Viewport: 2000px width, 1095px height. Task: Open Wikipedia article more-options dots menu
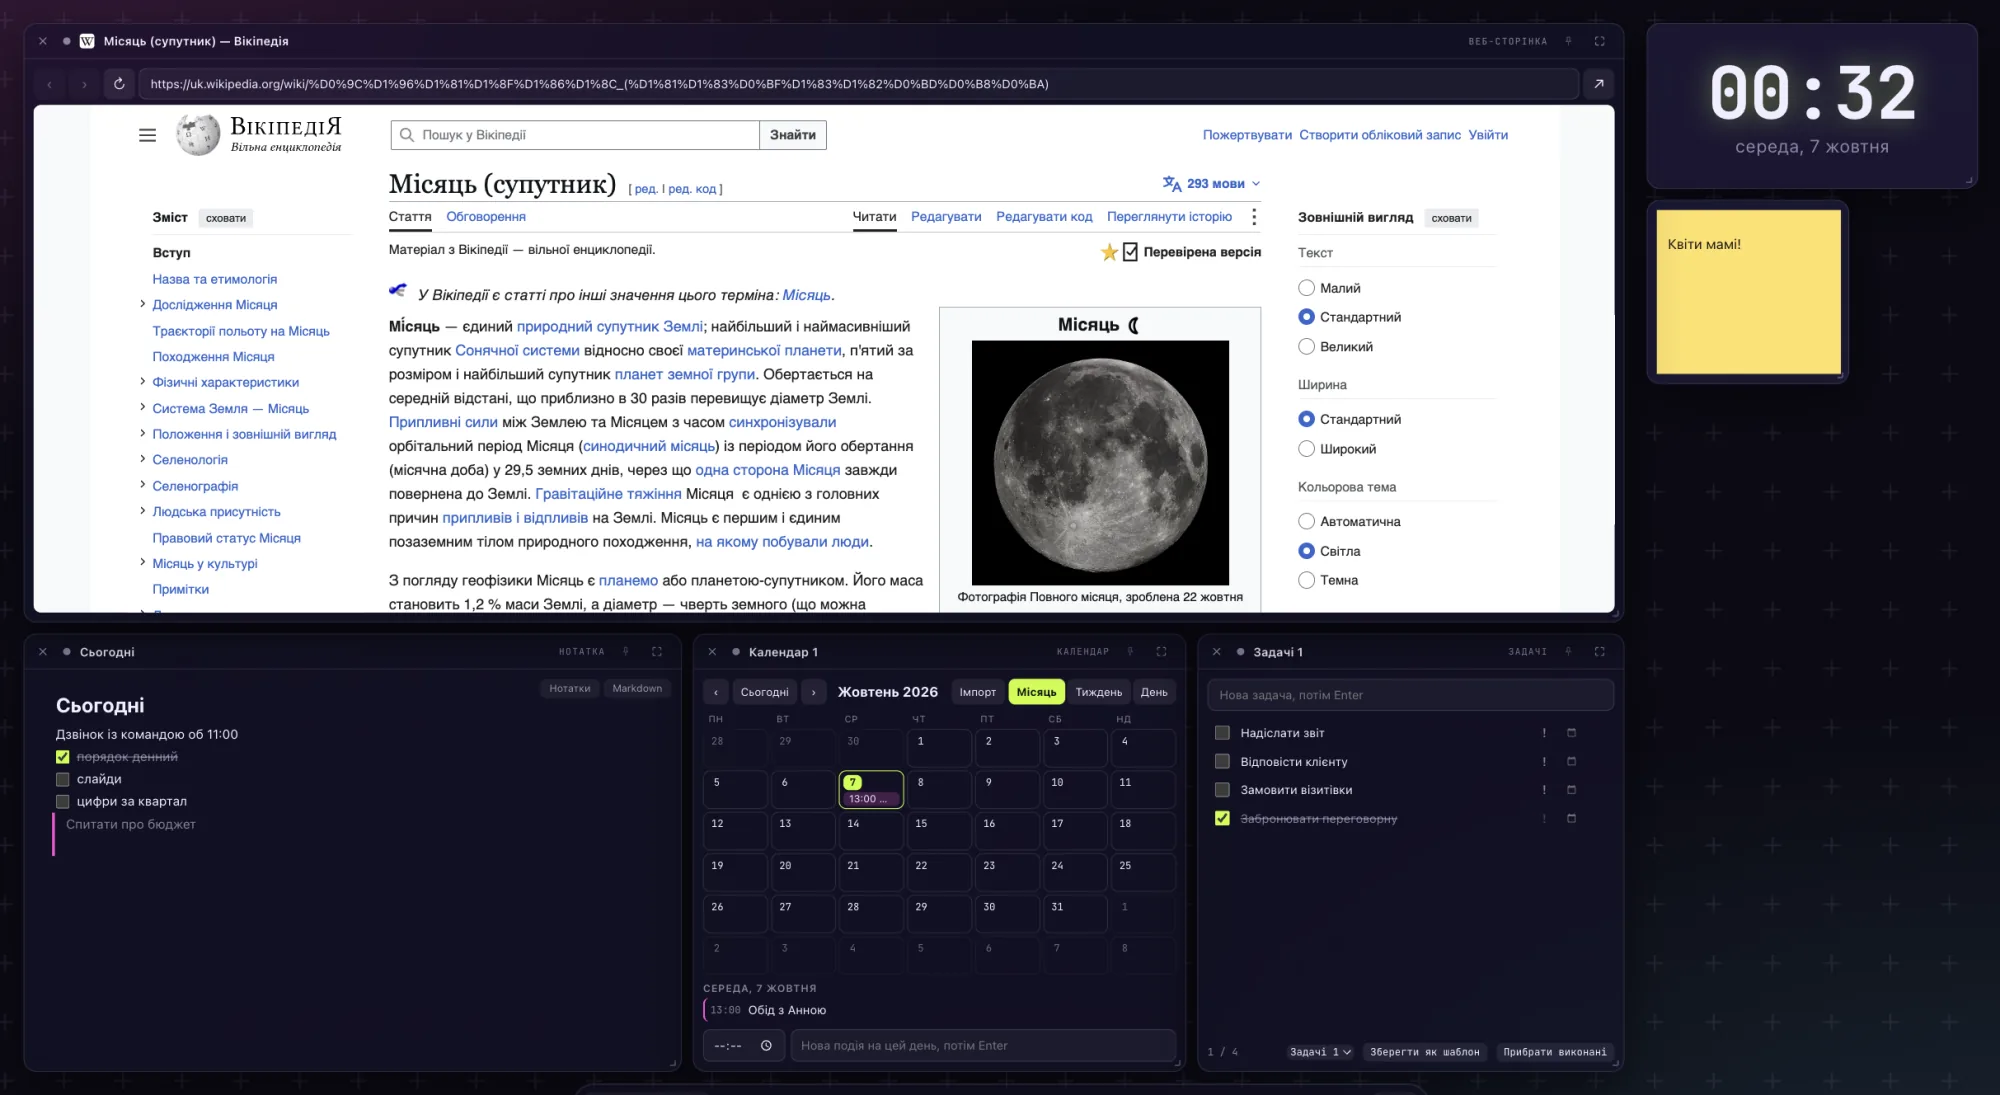(1253, 217)
